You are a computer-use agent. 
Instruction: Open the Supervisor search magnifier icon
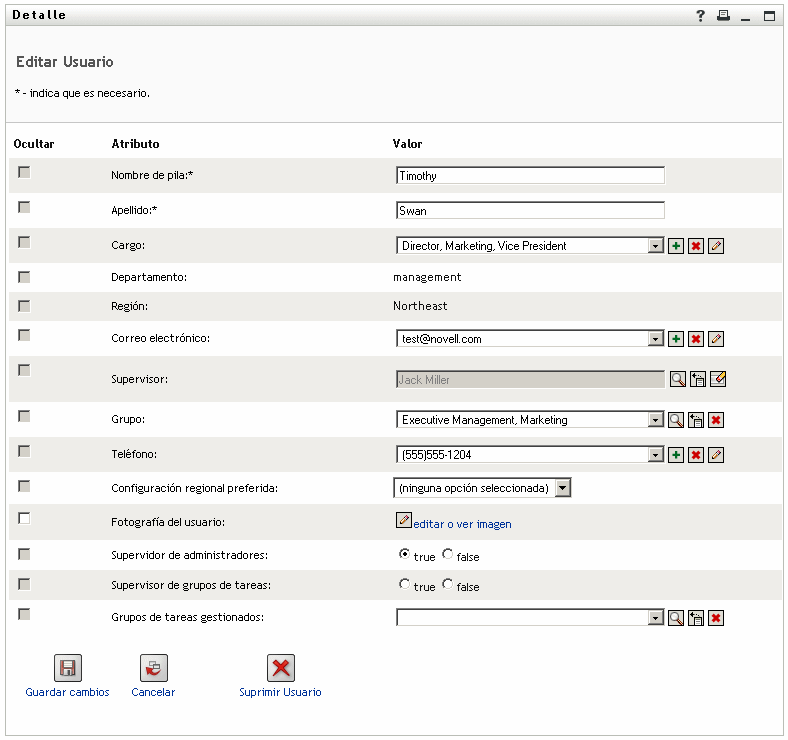[677, 379]
